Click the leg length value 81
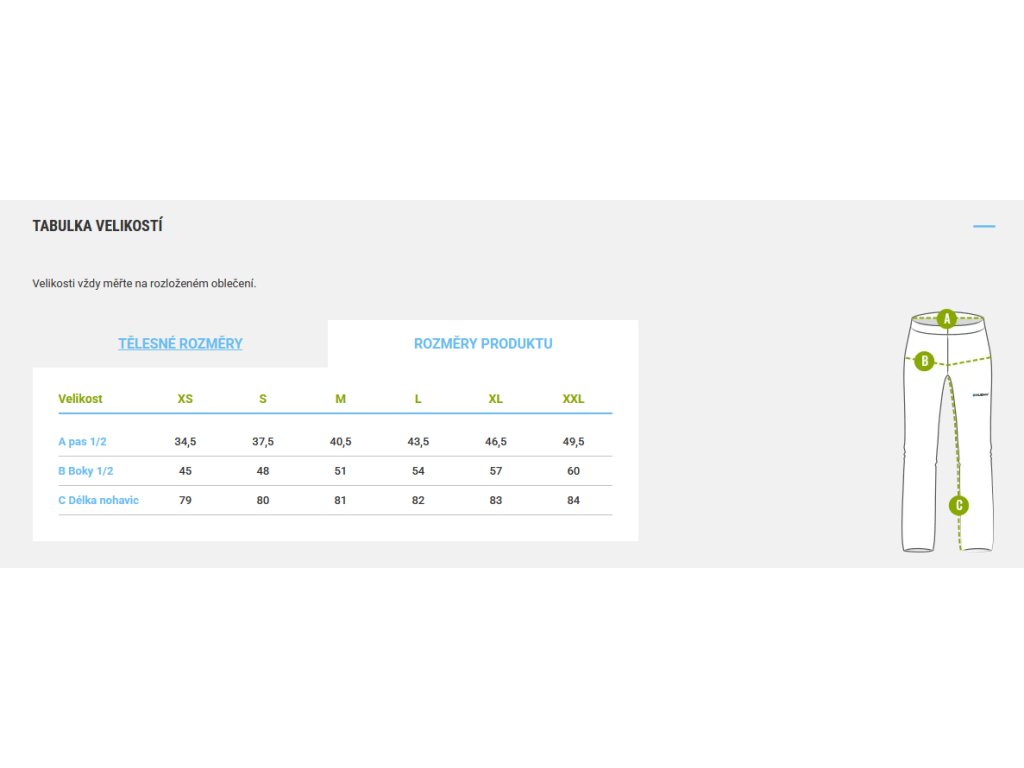The image size is (1024, 768). pos(340,500)
